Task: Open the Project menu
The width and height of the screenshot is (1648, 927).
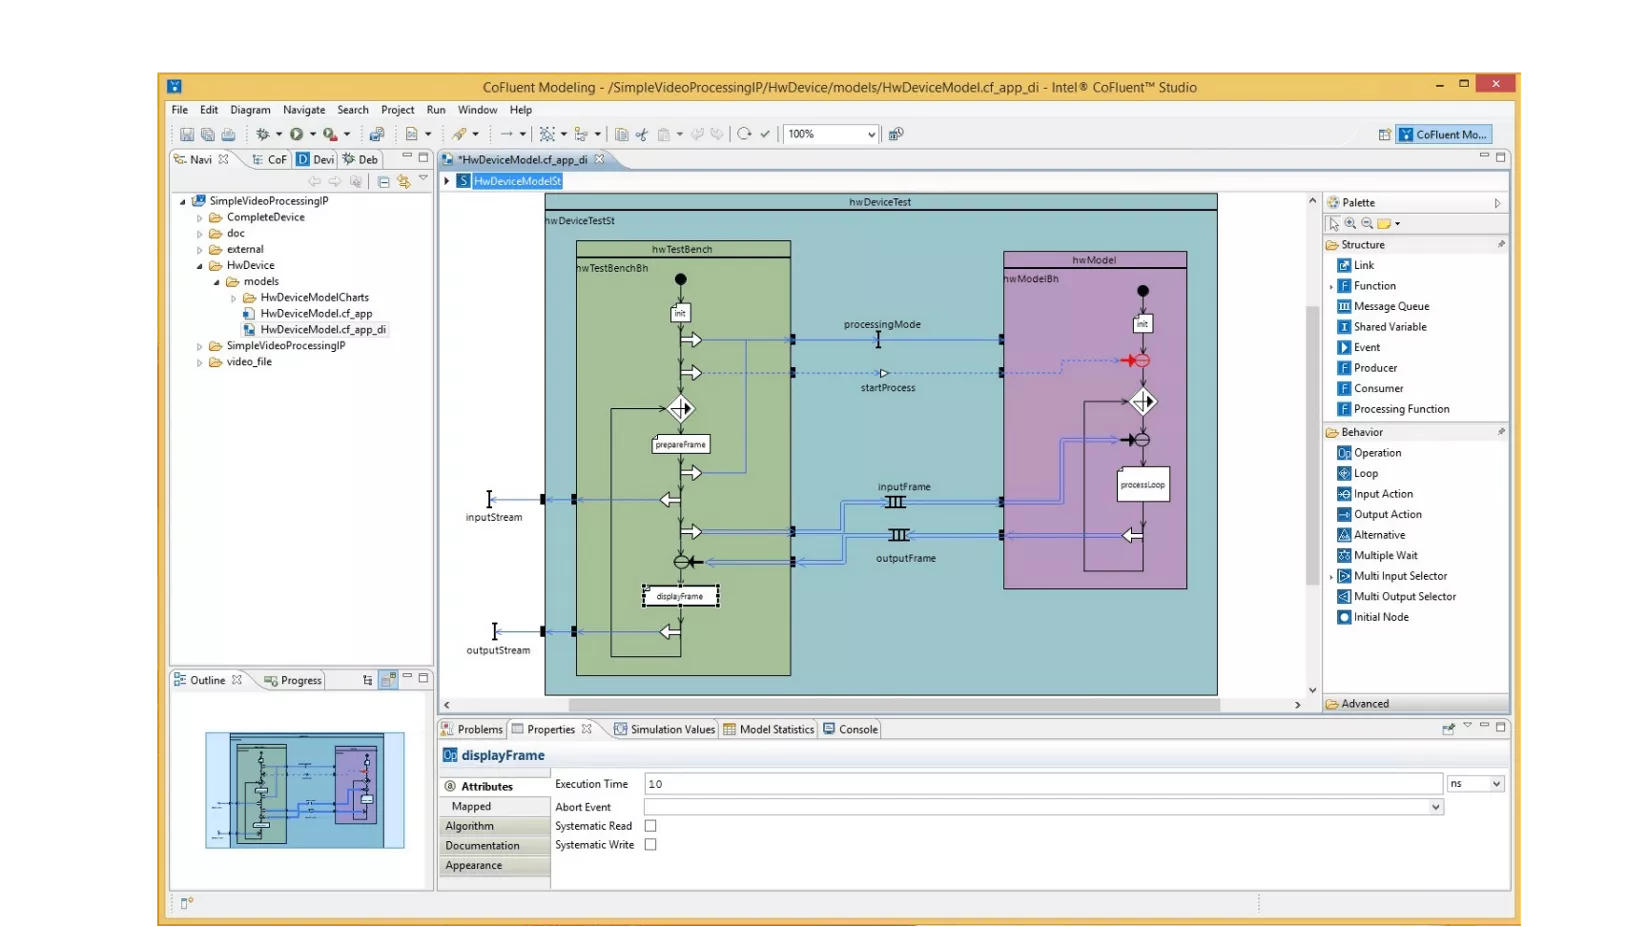Action: 397,110
